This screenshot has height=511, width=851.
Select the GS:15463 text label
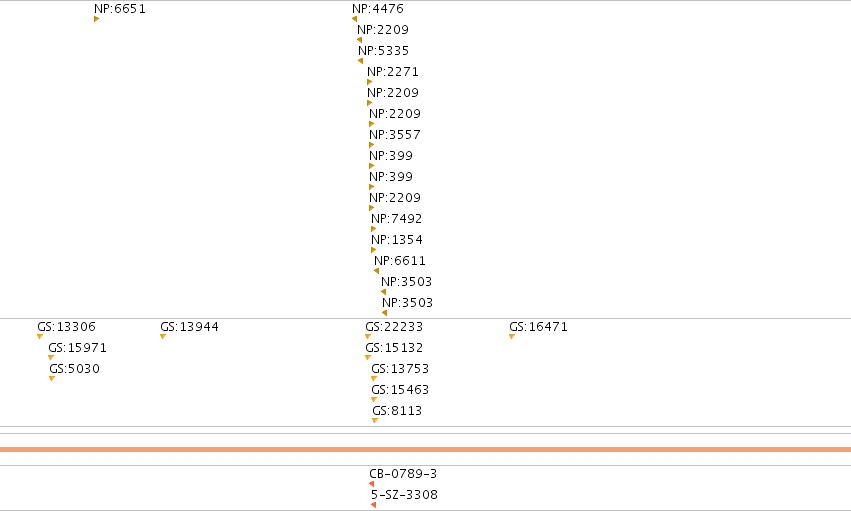point(400,389)
